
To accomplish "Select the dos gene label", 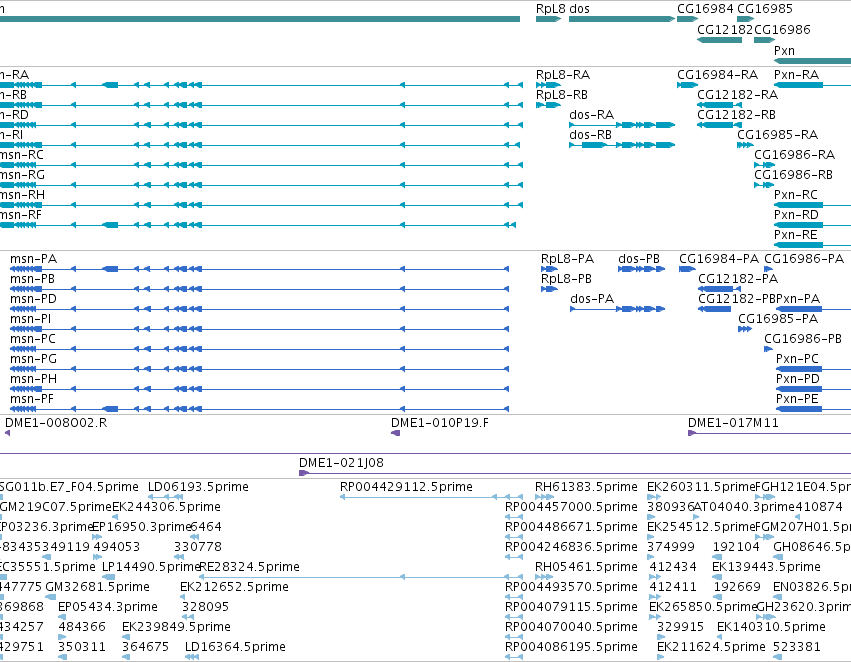I will click(579, 9).
